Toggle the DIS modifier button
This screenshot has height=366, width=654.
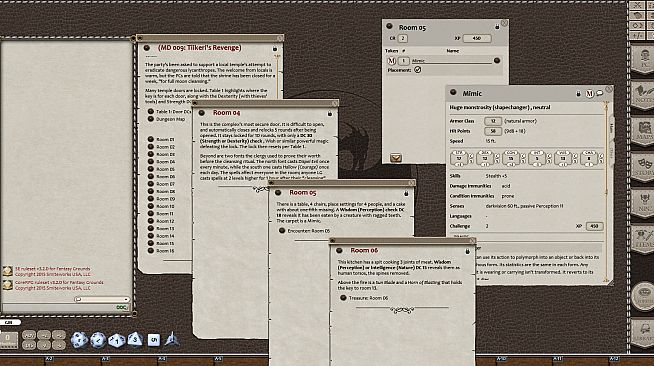coord(29,345)
